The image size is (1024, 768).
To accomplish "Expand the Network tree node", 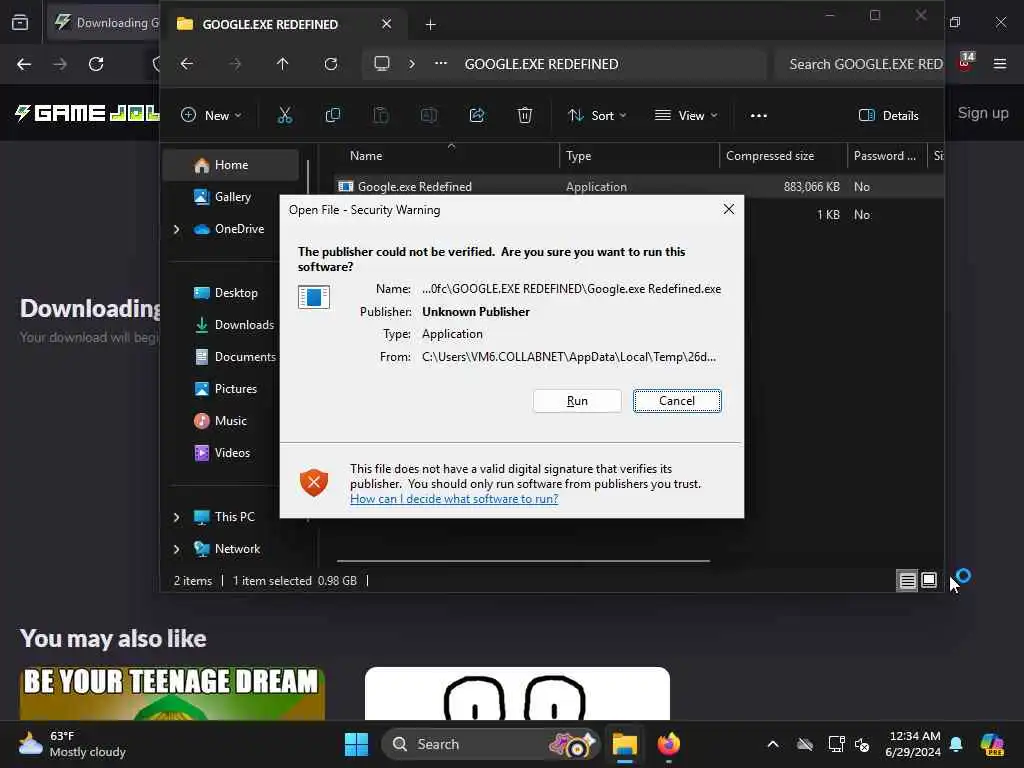I will click(176, 549).
